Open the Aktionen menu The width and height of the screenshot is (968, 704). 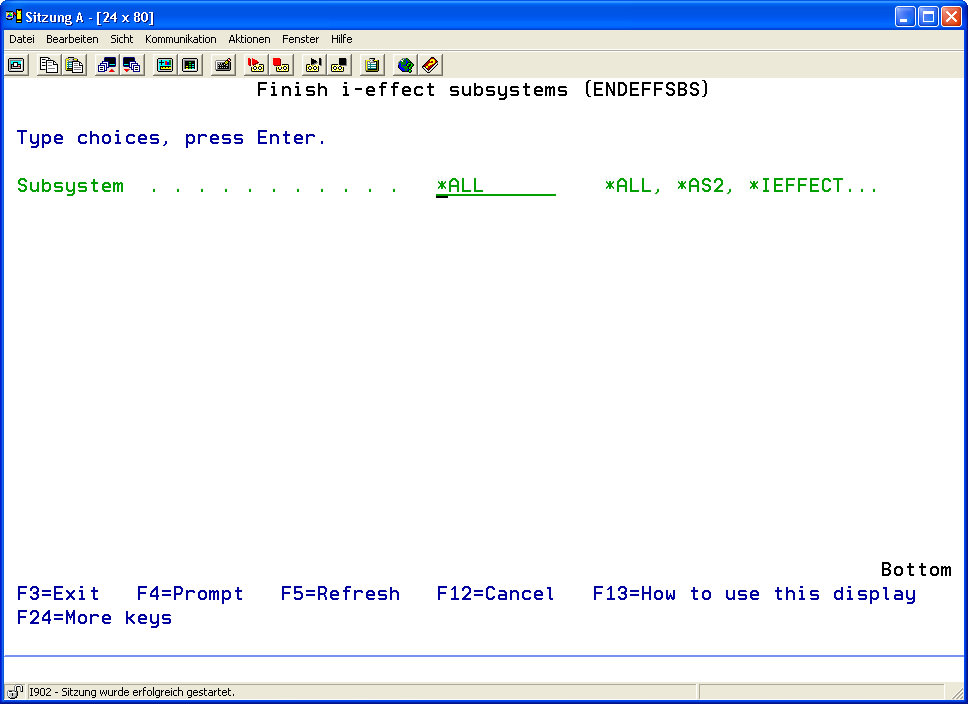pyautogui.click(x=249, y=39)
